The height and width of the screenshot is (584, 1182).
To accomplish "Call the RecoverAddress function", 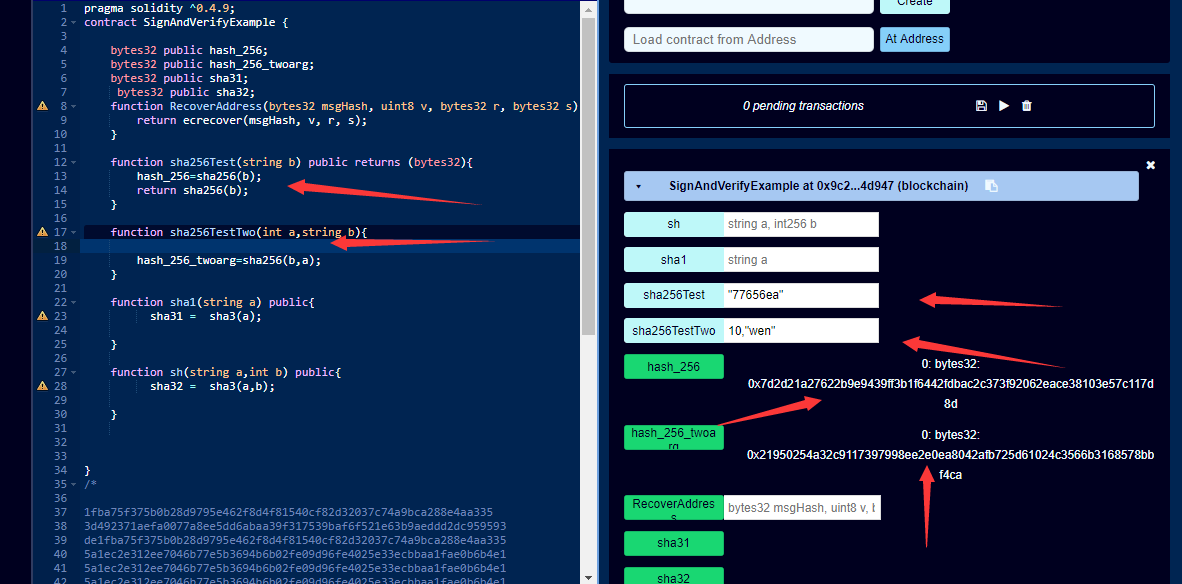I will click(673, 507).
